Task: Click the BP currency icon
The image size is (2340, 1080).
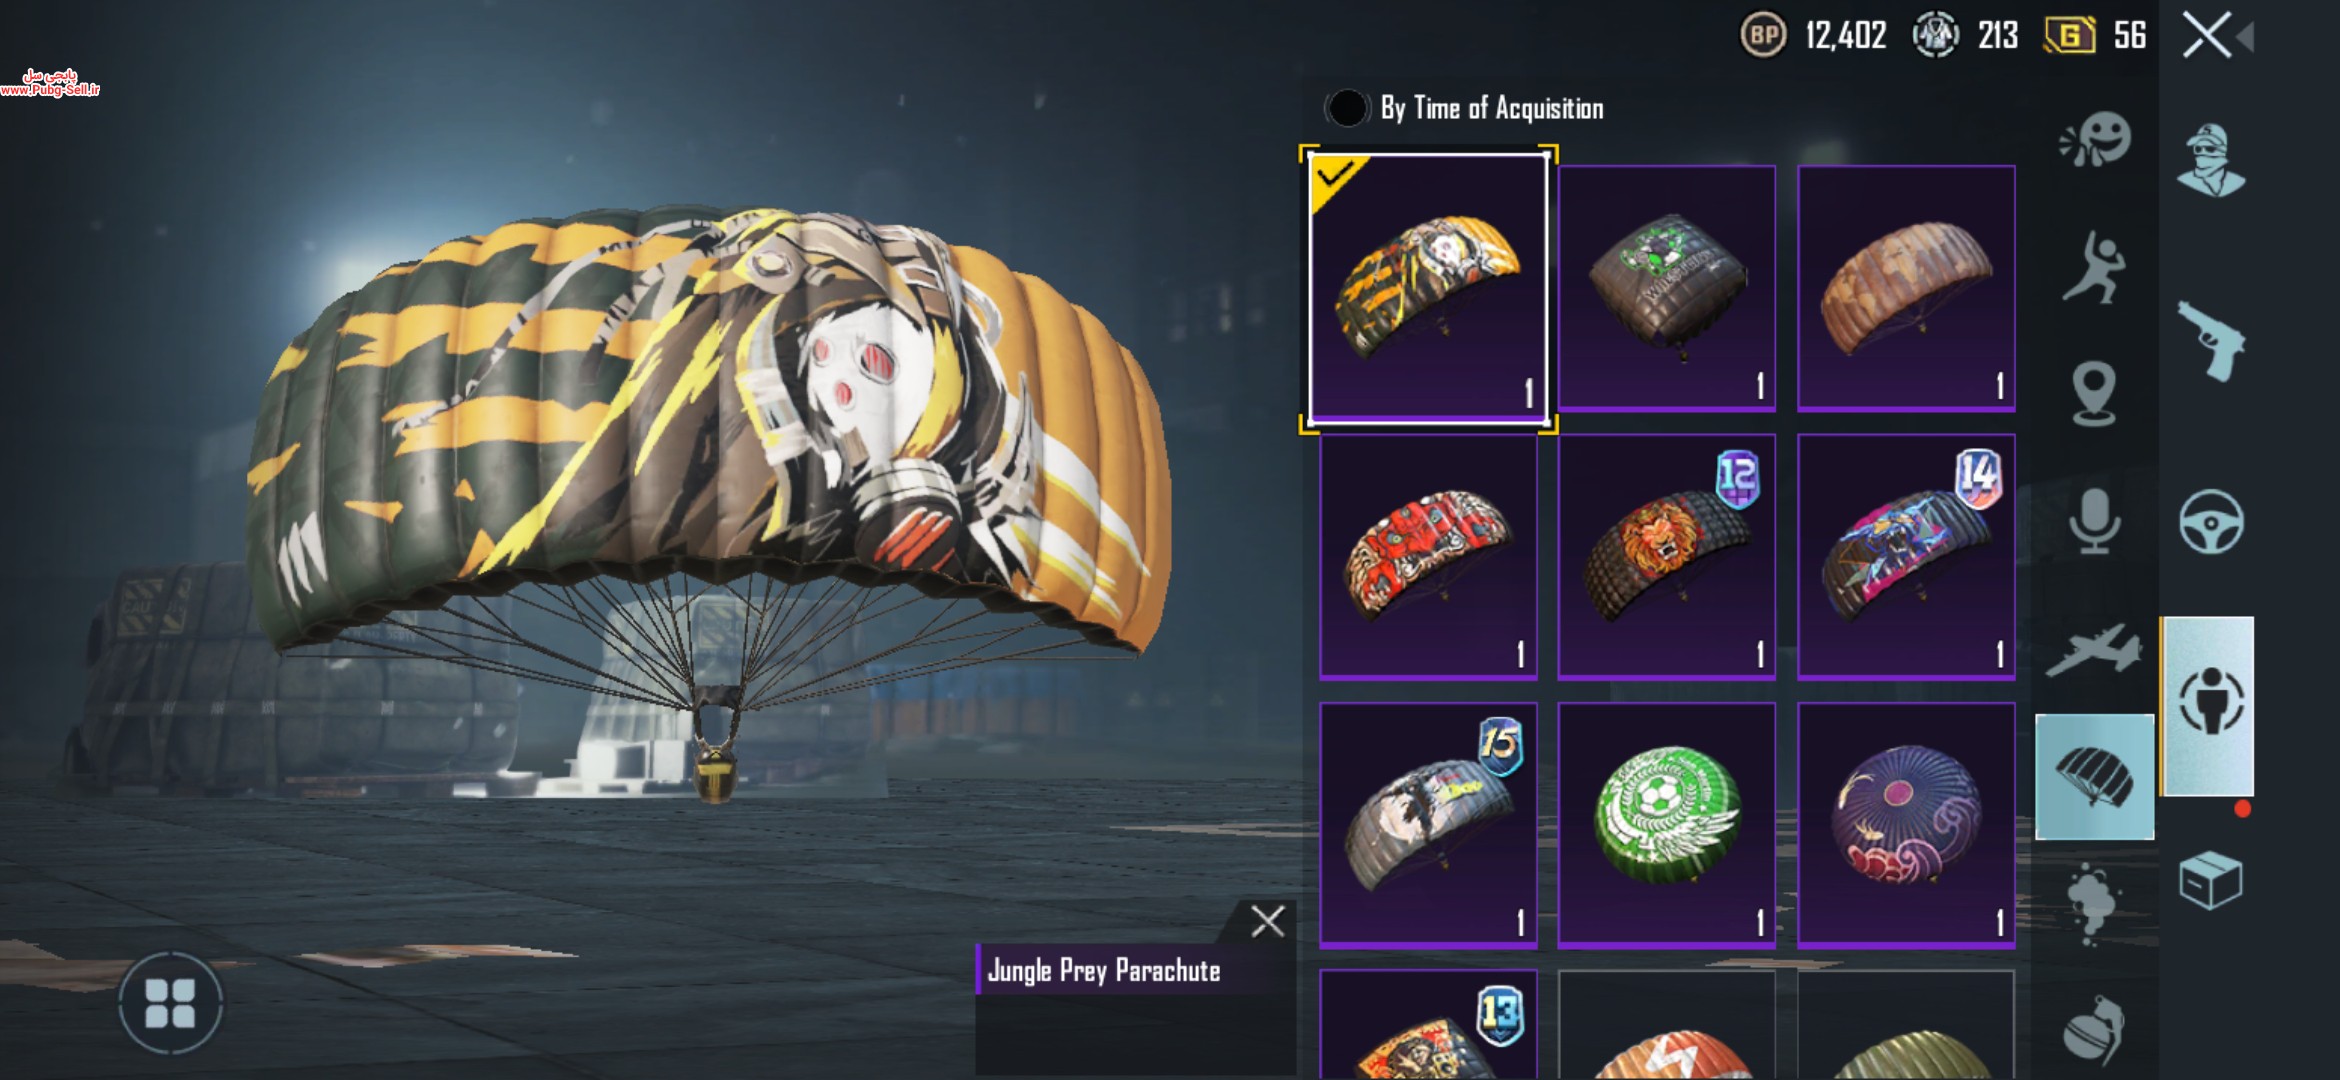Action: [1763, 36]
